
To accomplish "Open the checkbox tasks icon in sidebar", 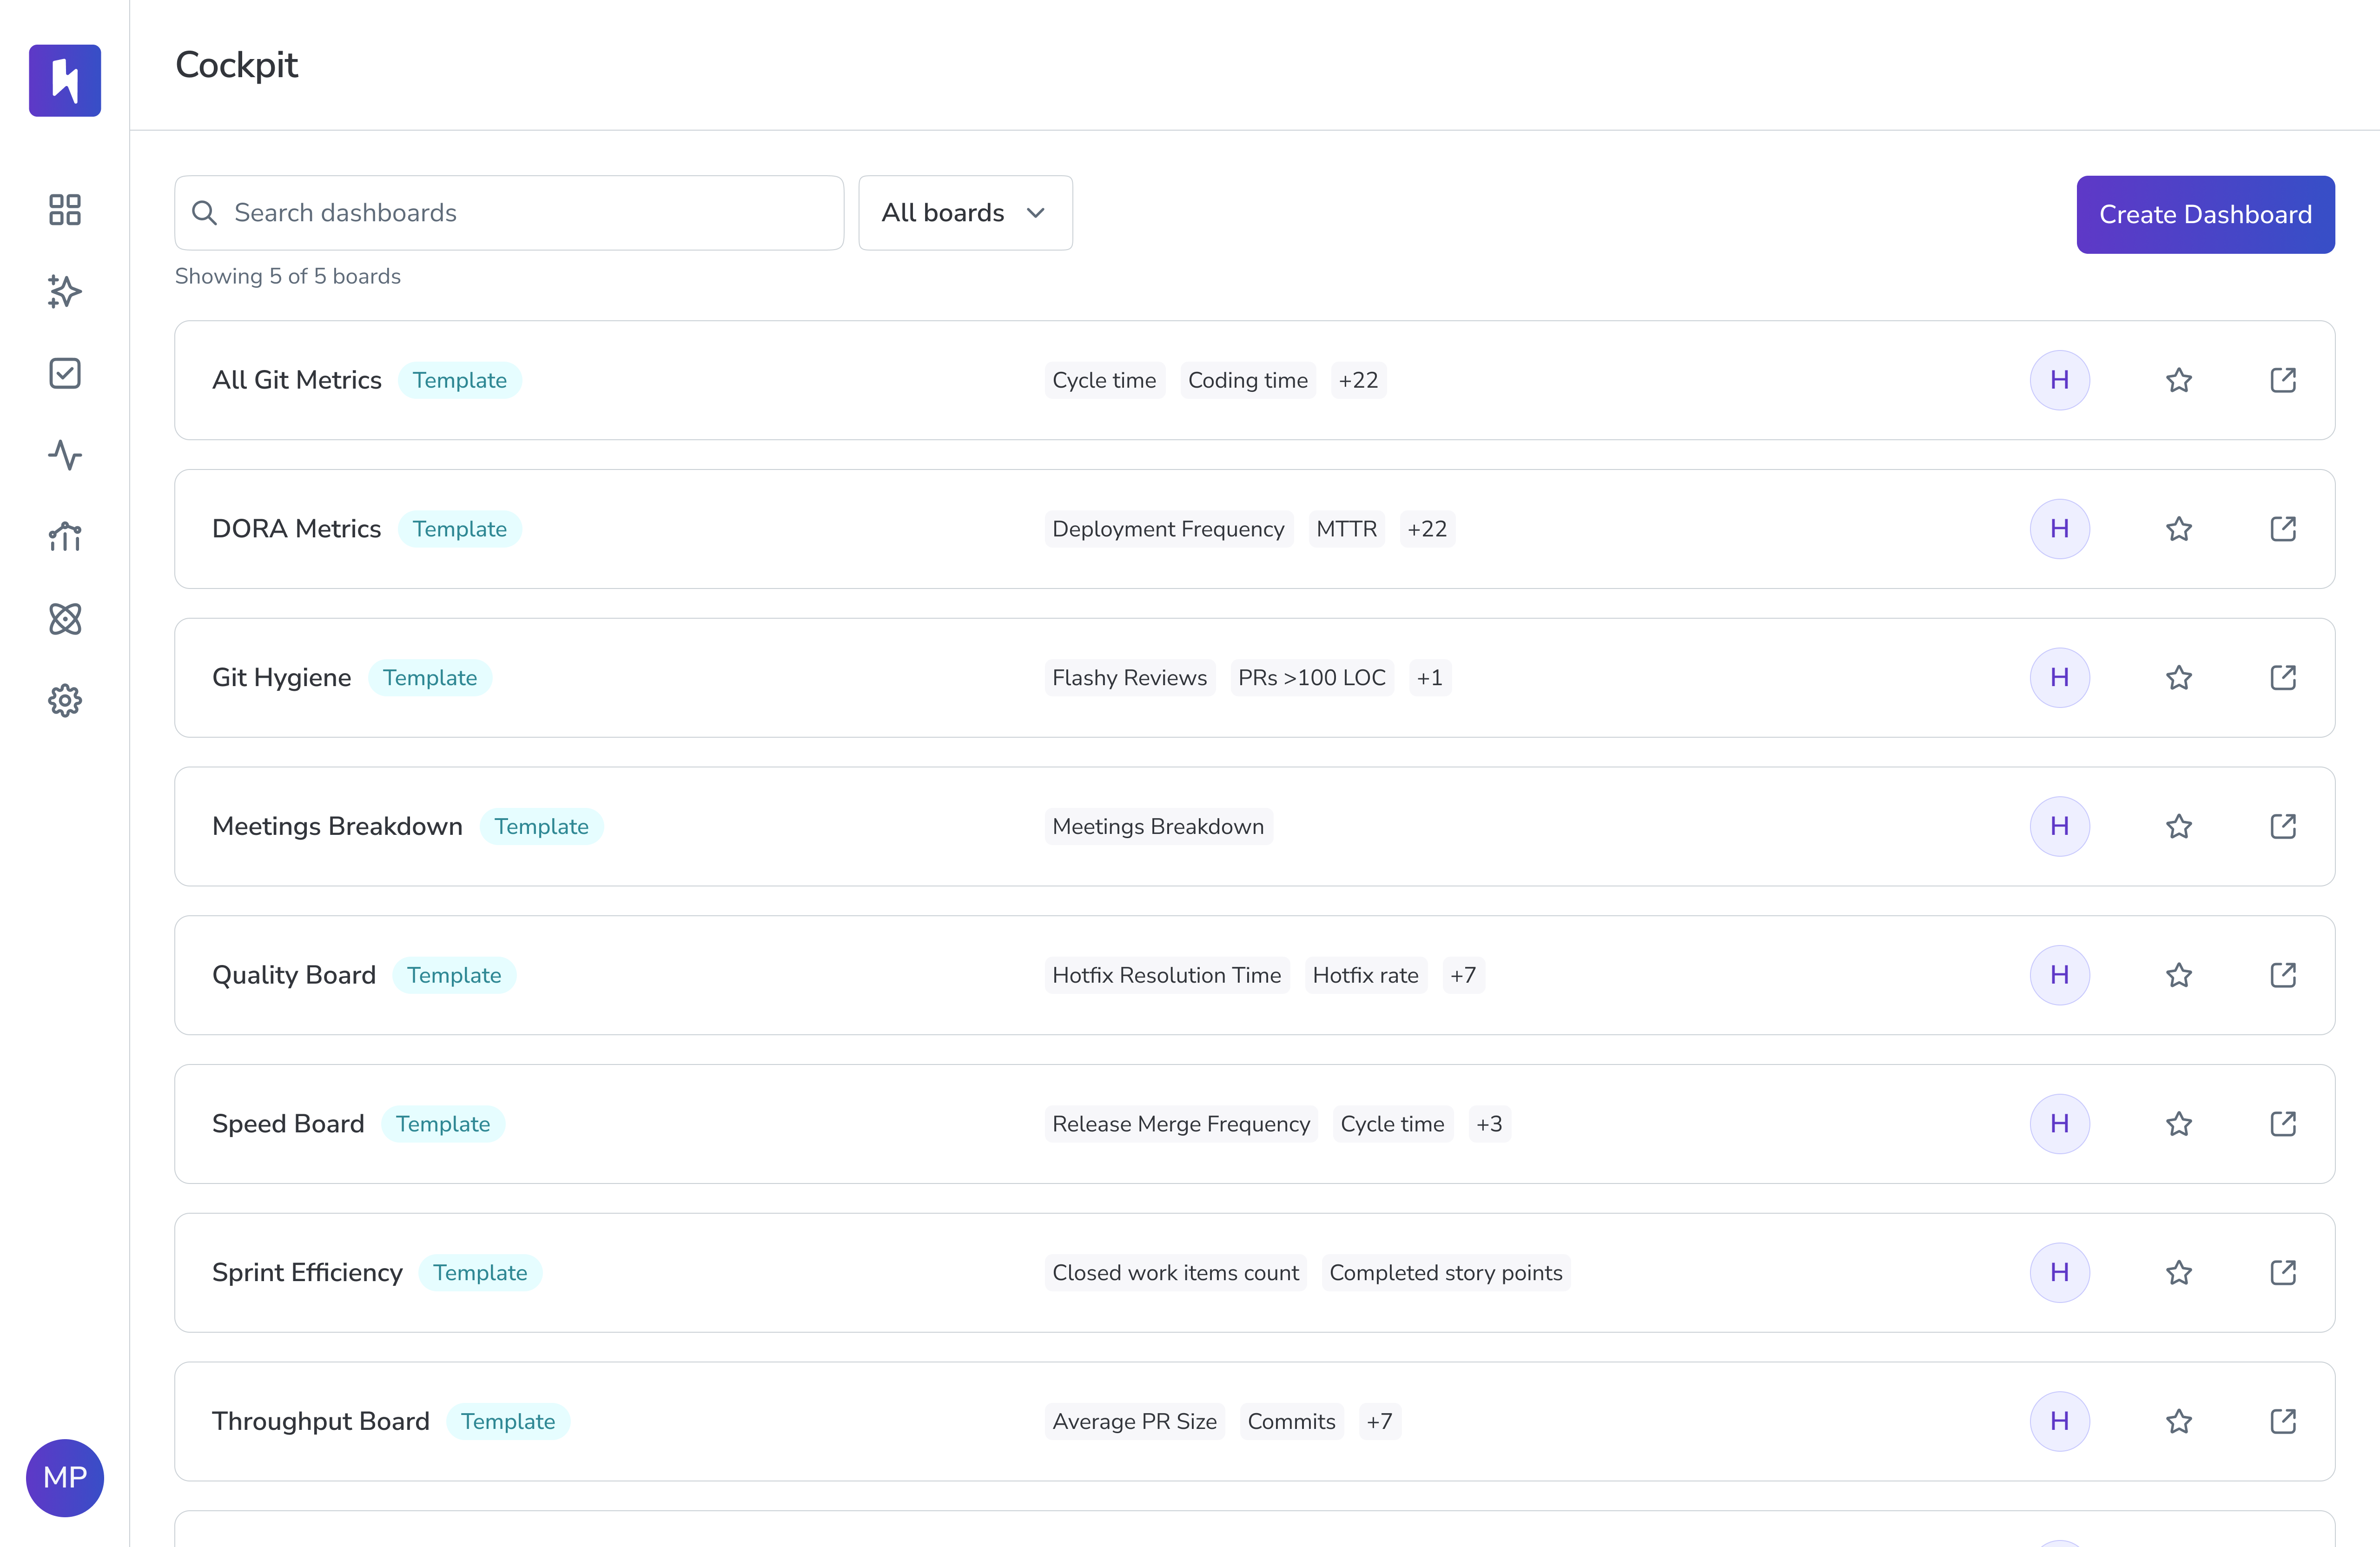I will (65, 374).
